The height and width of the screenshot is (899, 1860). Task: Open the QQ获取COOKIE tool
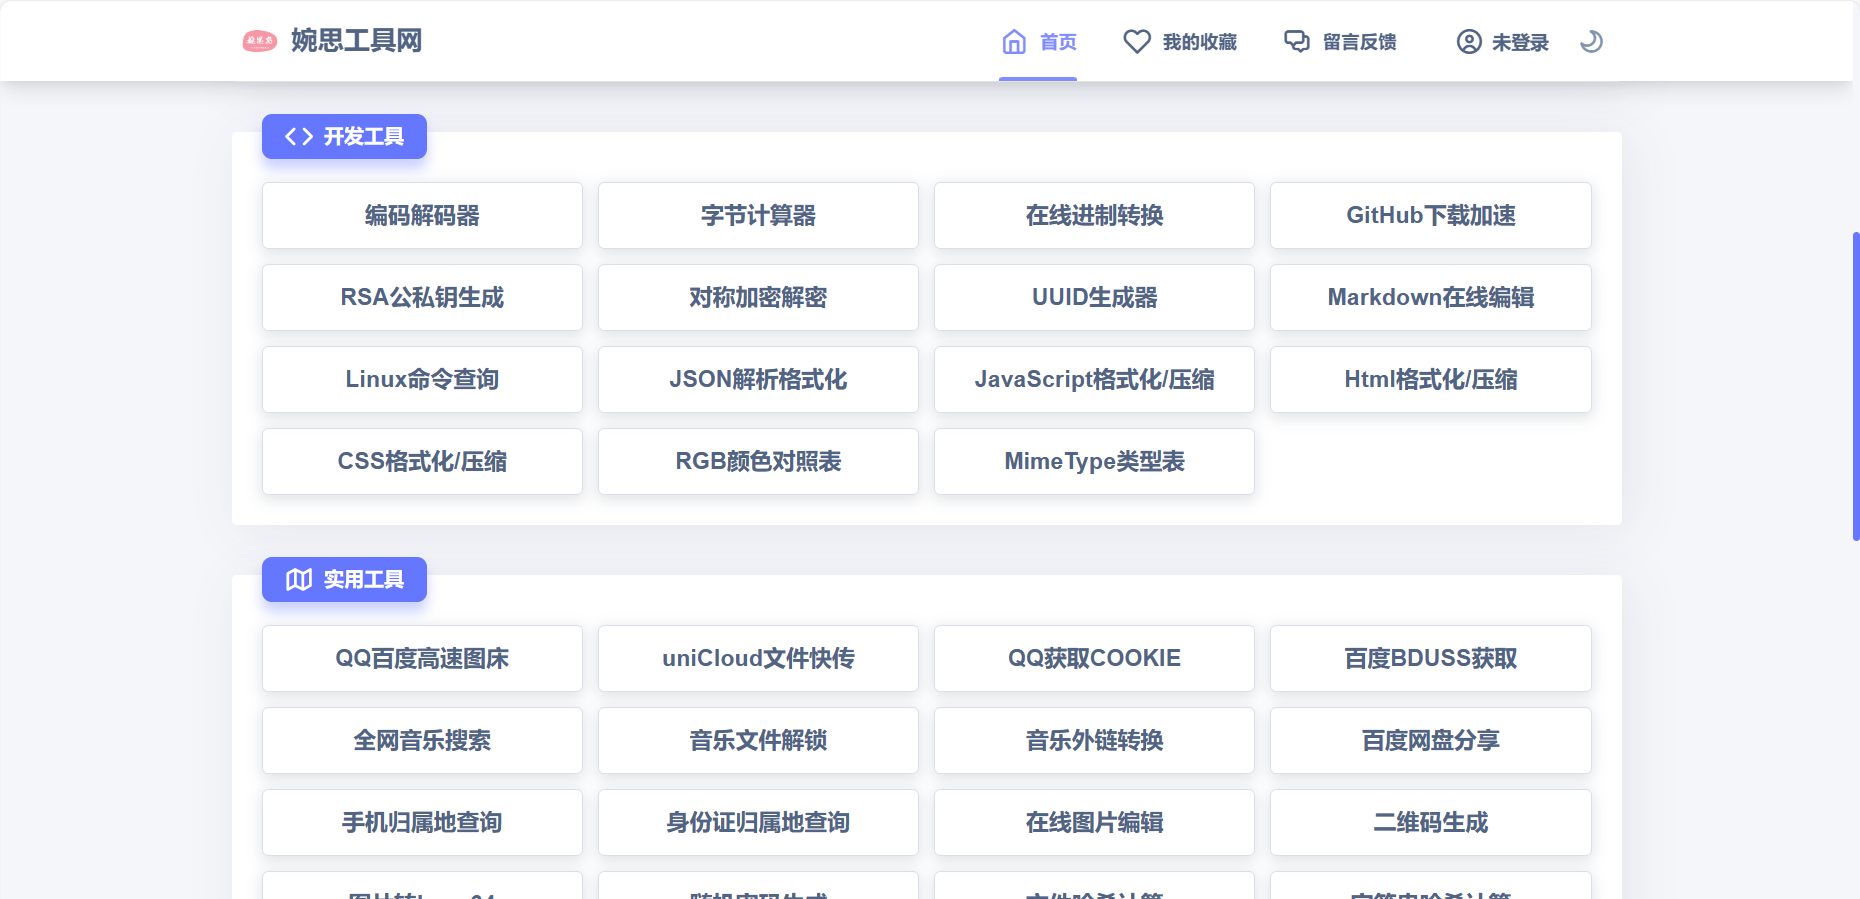pyautogui.click(x=1094, y=658)
